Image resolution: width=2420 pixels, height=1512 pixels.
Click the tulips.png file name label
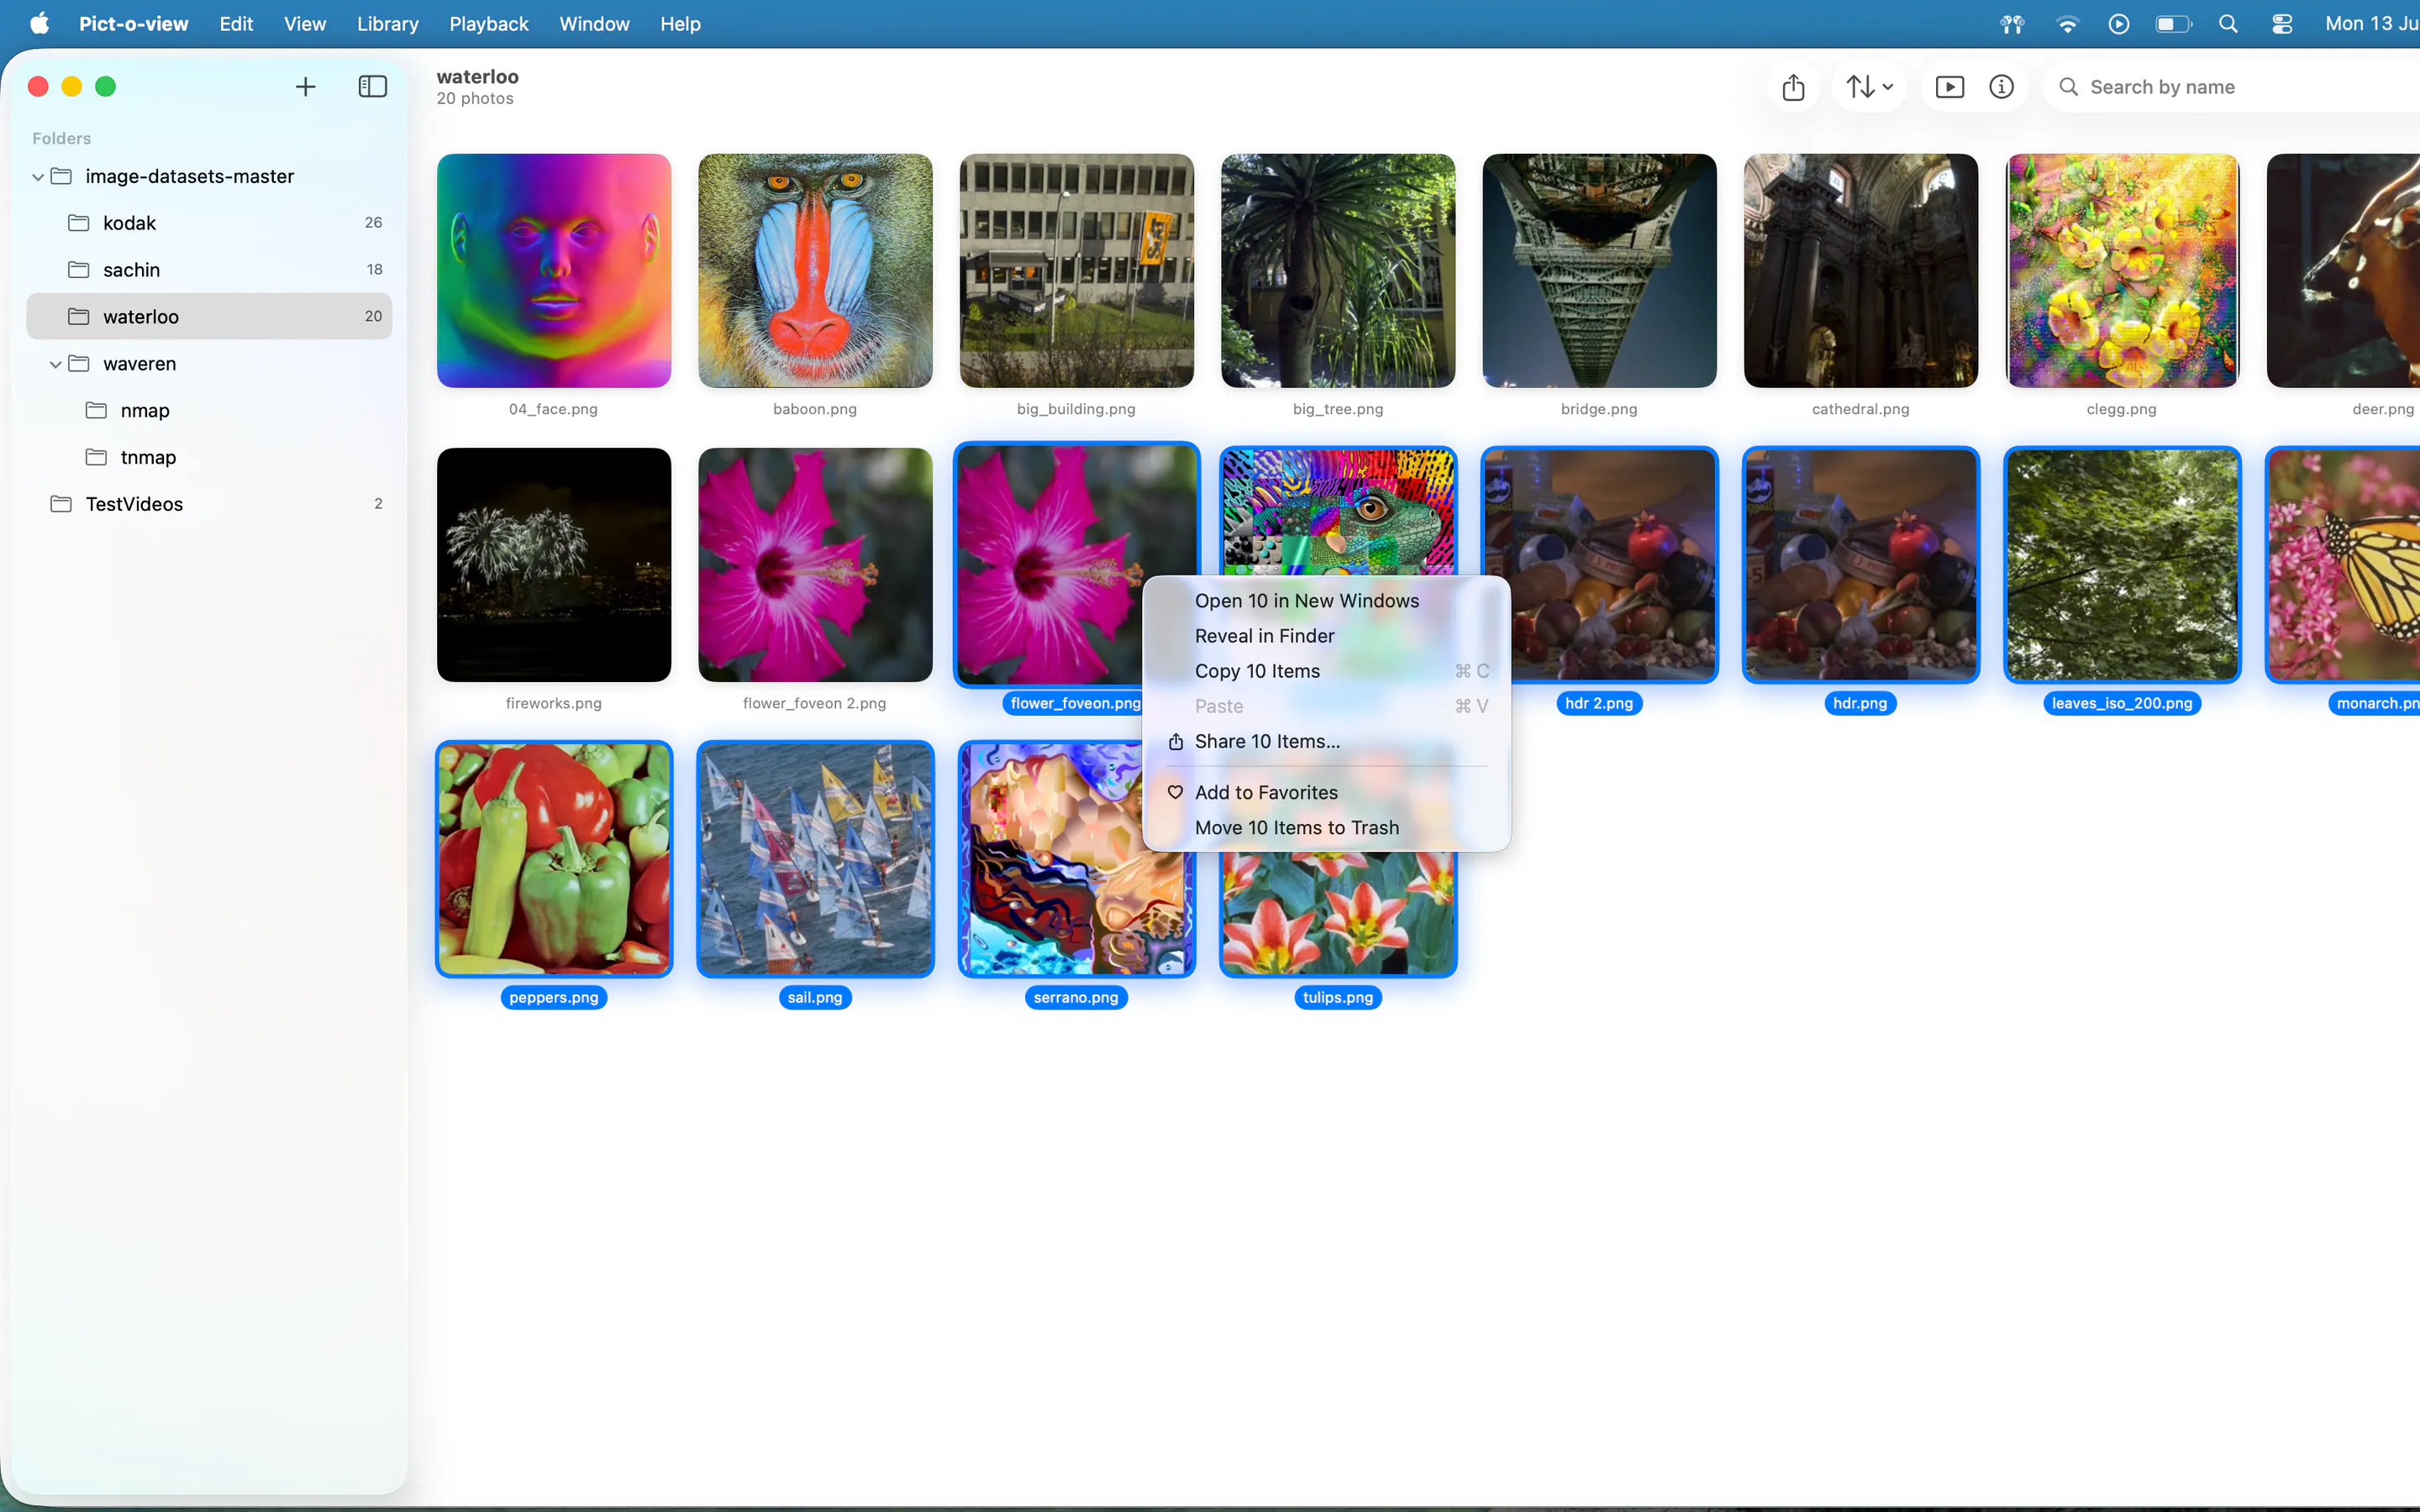point(1338,997)
